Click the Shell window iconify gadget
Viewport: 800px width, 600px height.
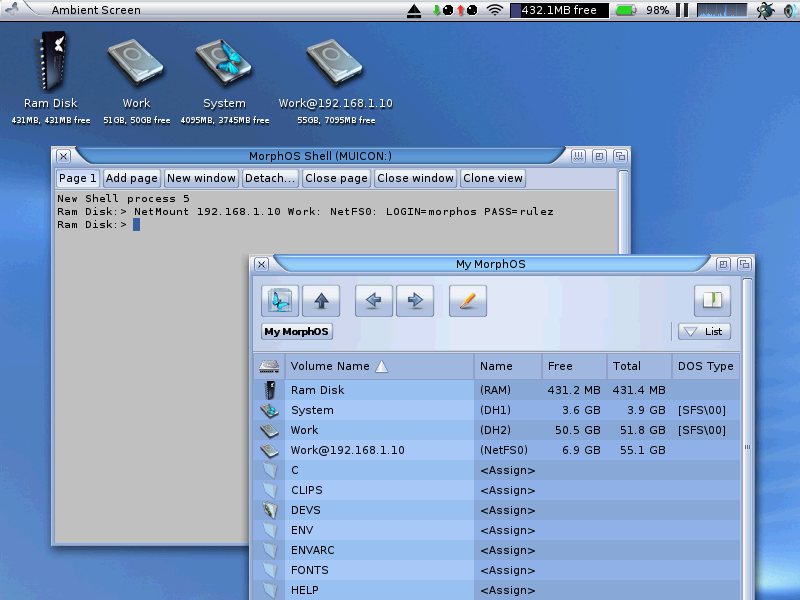pyautogui.click(x=578, y=156)
